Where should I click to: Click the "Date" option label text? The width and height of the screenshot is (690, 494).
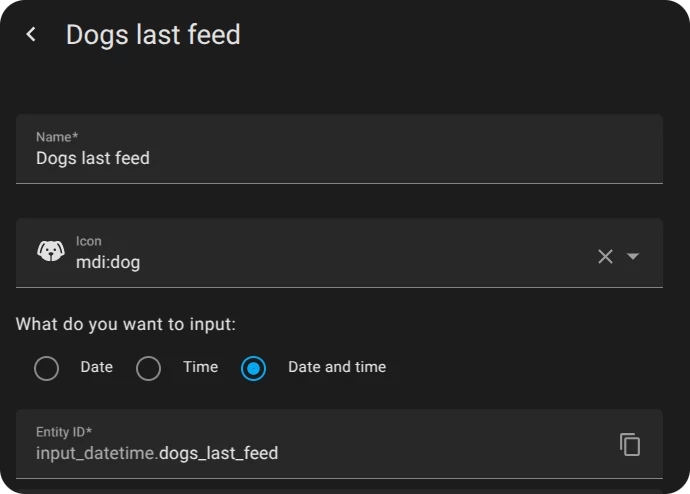97,367
